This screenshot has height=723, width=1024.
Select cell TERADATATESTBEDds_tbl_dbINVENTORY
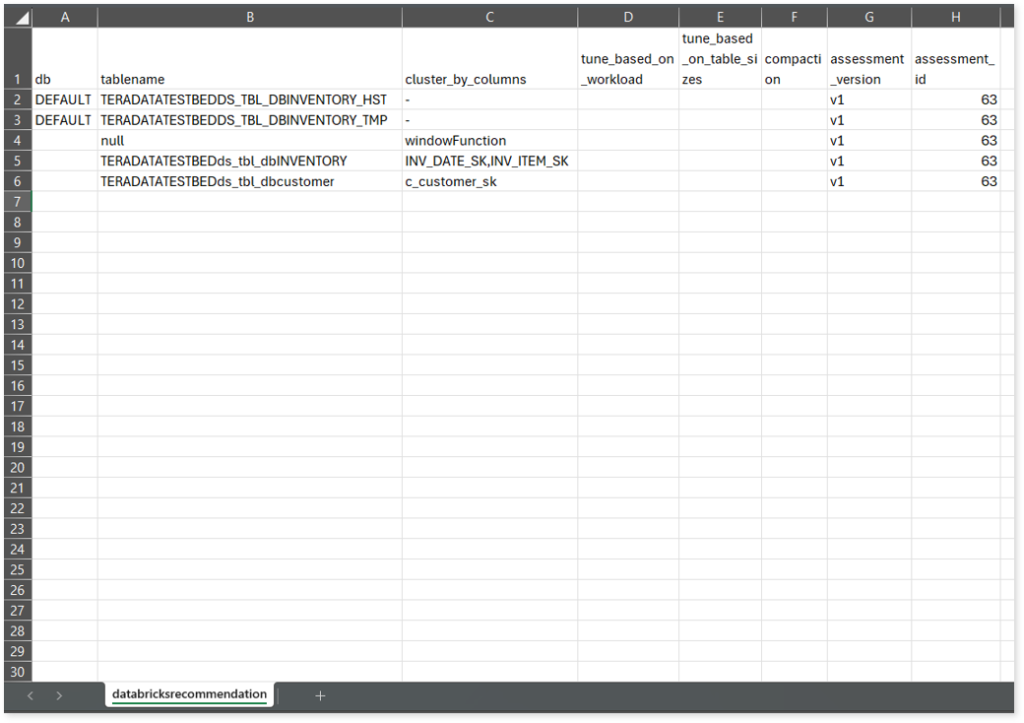tap(249, 161)
